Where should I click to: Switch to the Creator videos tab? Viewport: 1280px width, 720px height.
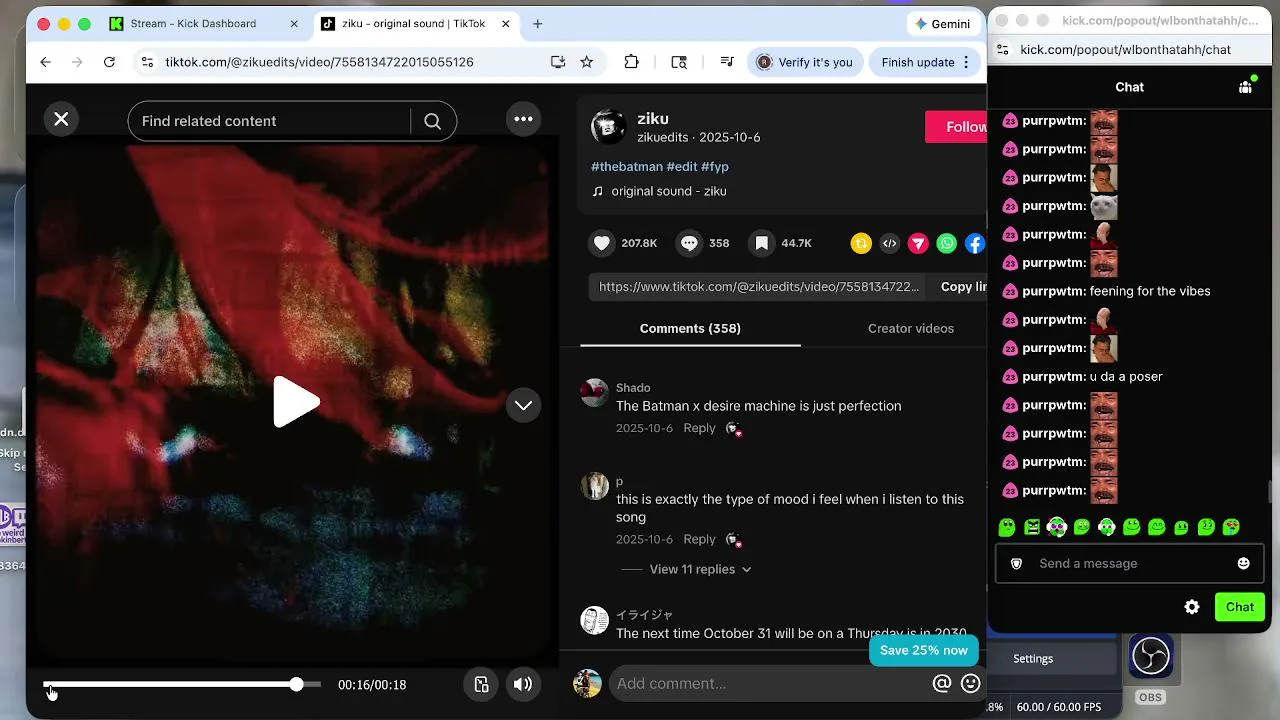[911, 328]
